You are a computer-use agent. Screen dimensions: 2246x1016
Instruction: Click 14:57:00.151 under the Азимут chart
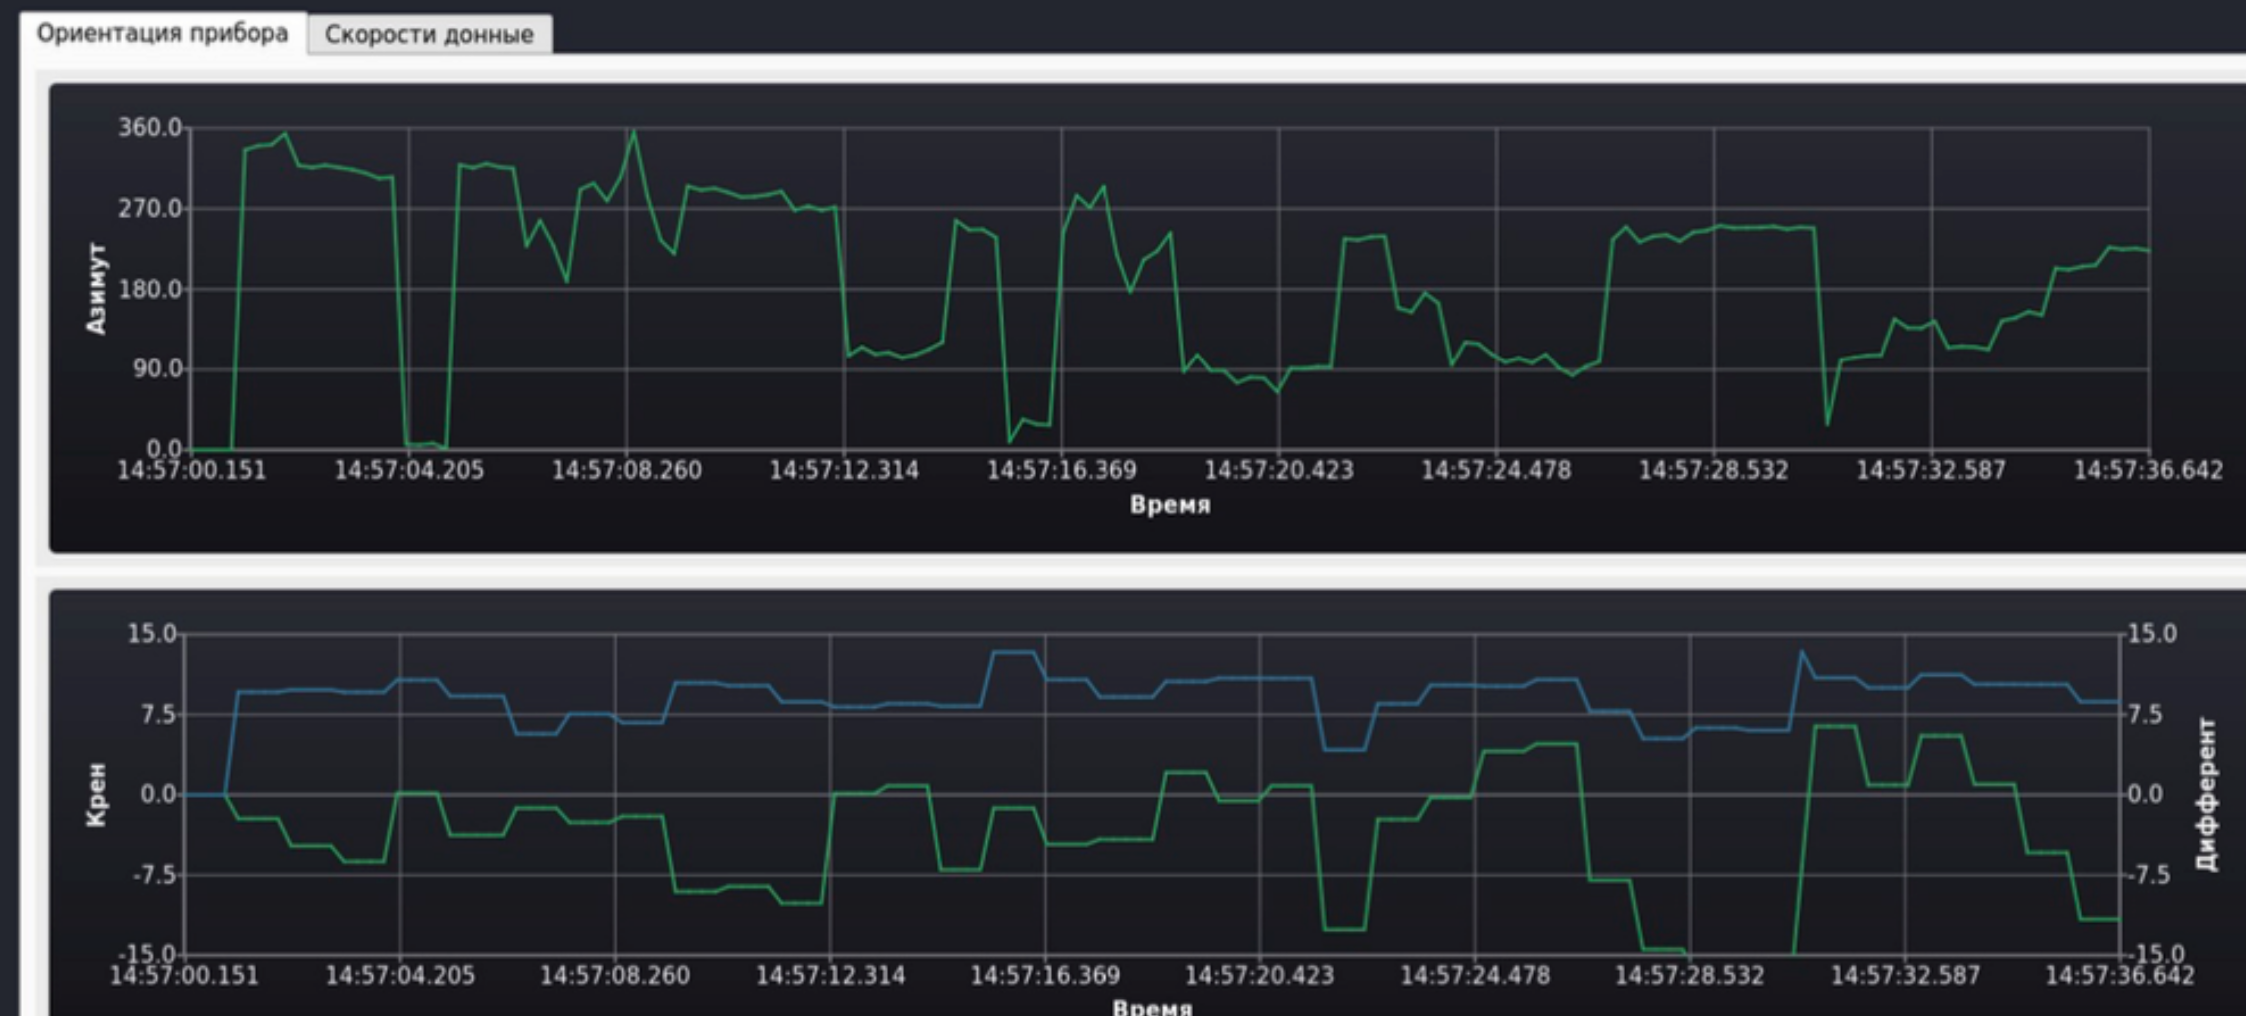tap(192, 470)
